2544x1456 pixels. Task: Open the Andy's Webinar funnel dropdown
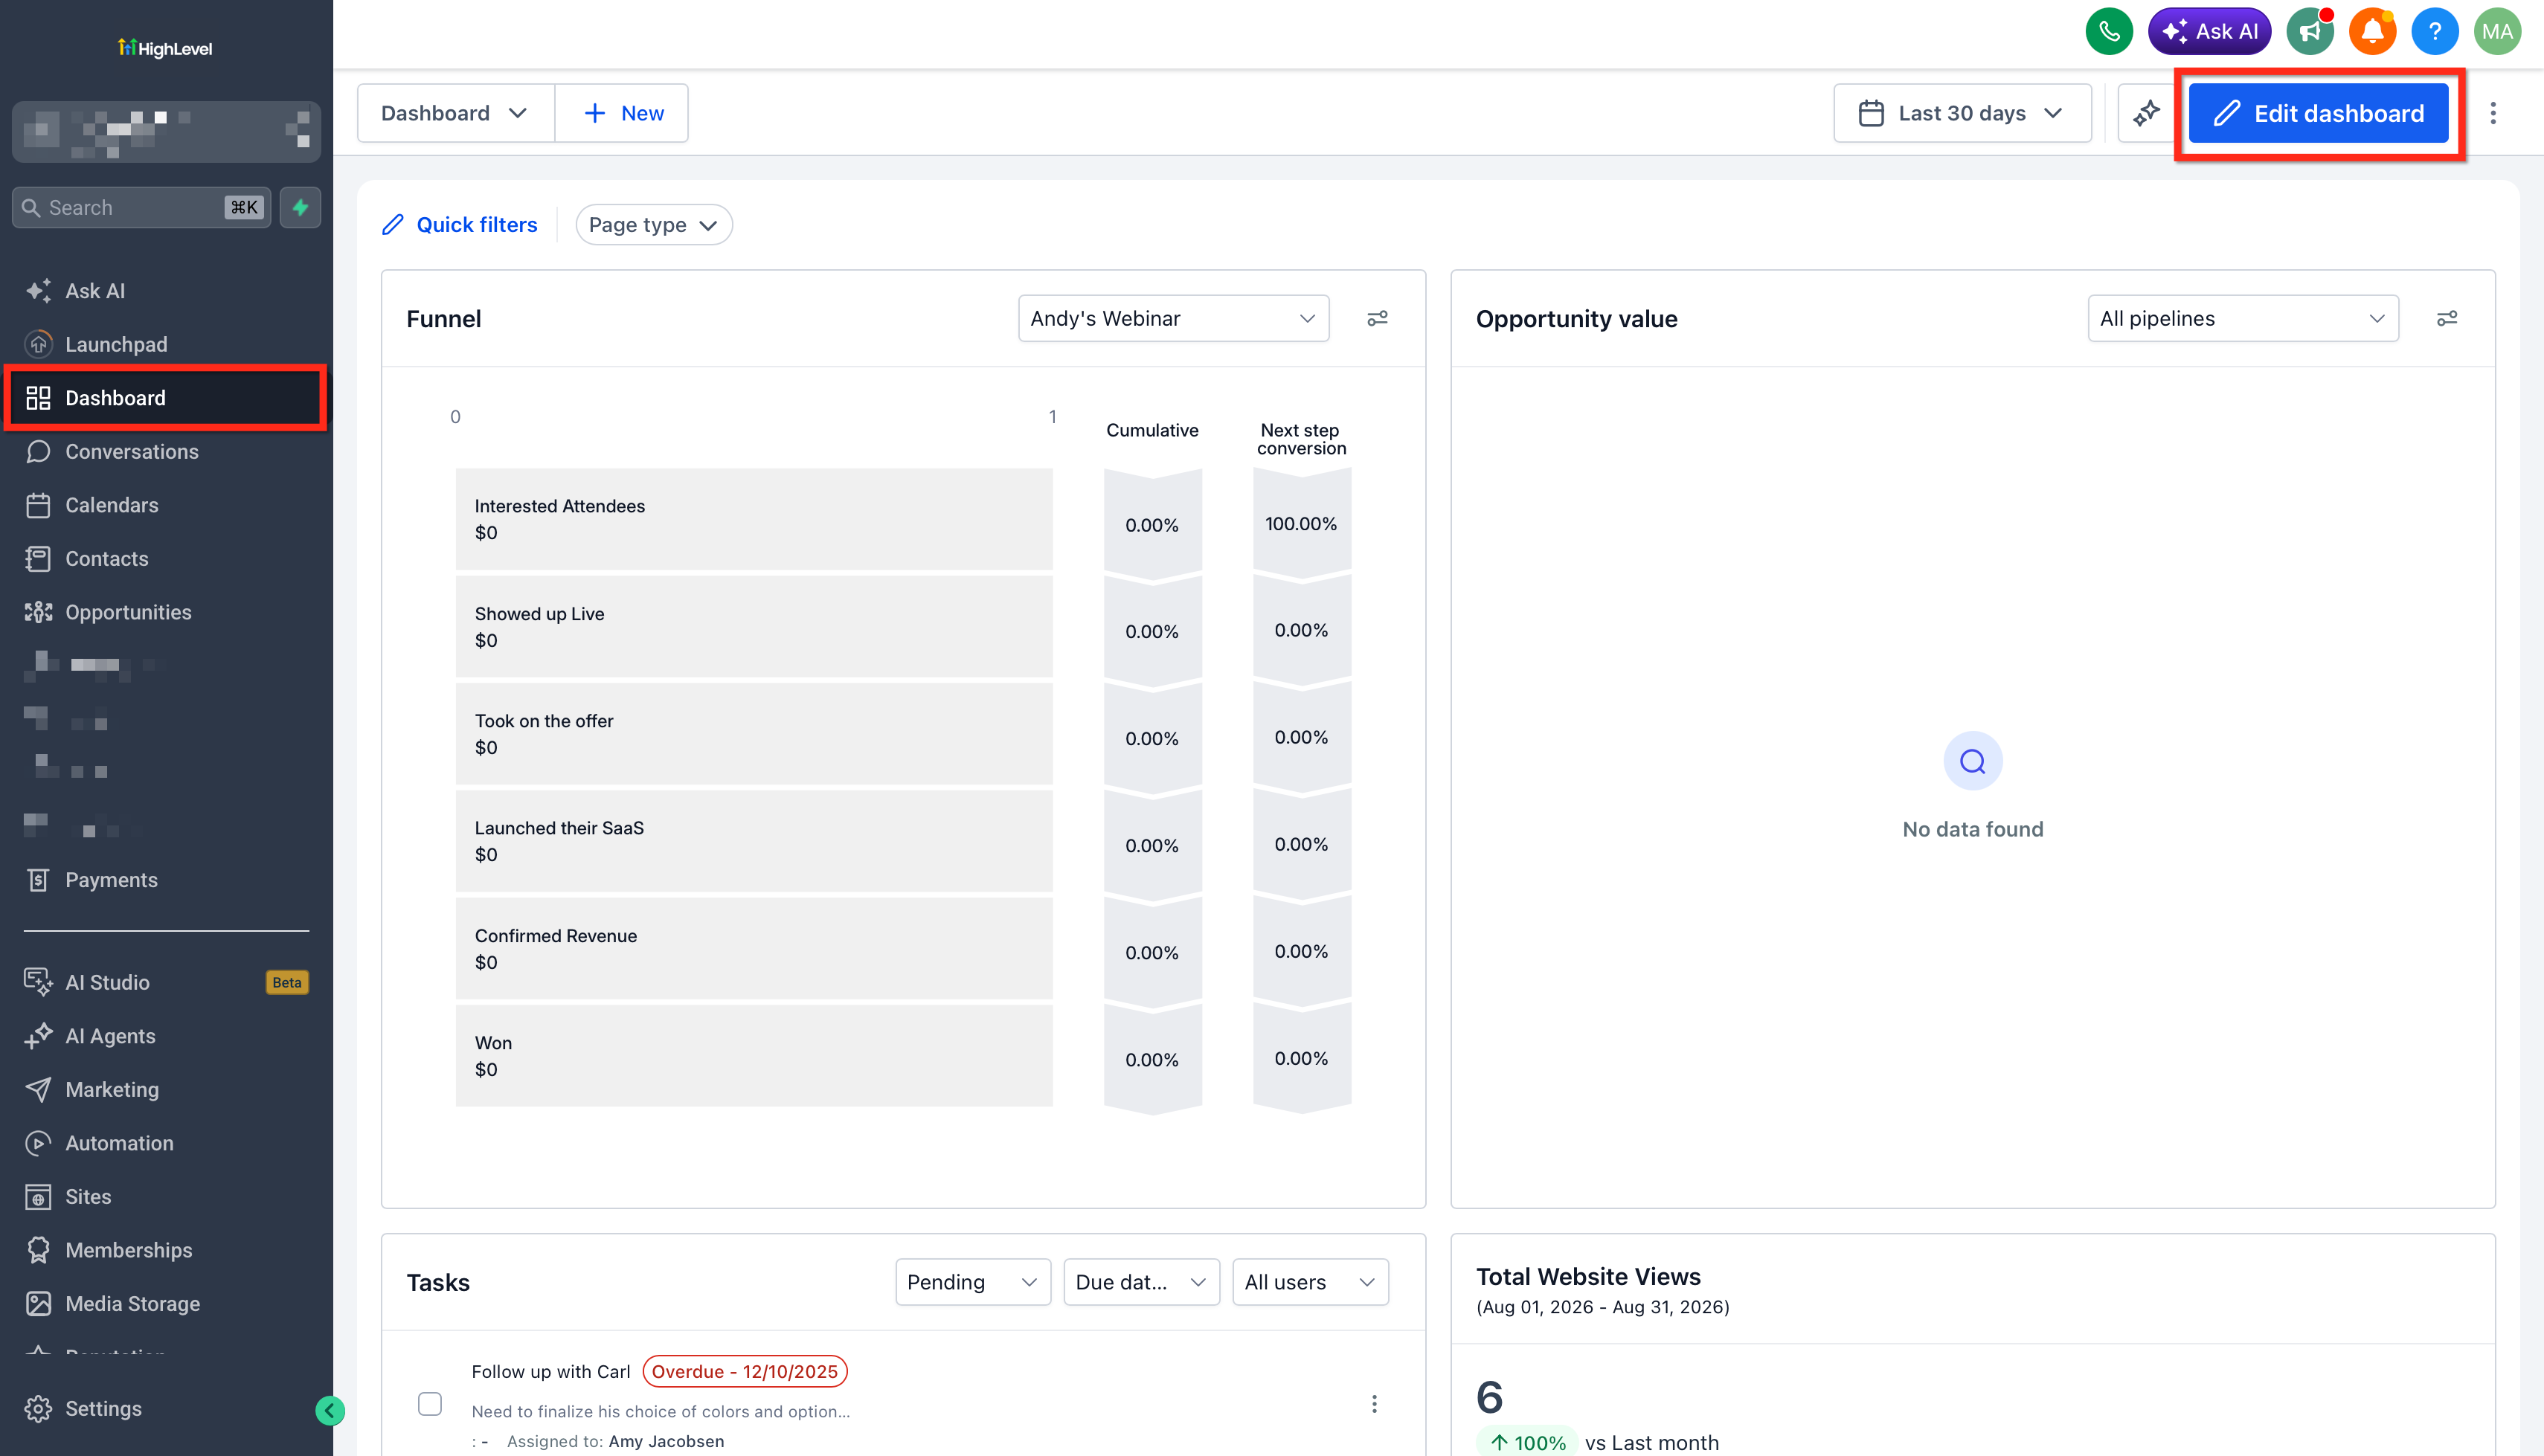tap(1173, 318)
